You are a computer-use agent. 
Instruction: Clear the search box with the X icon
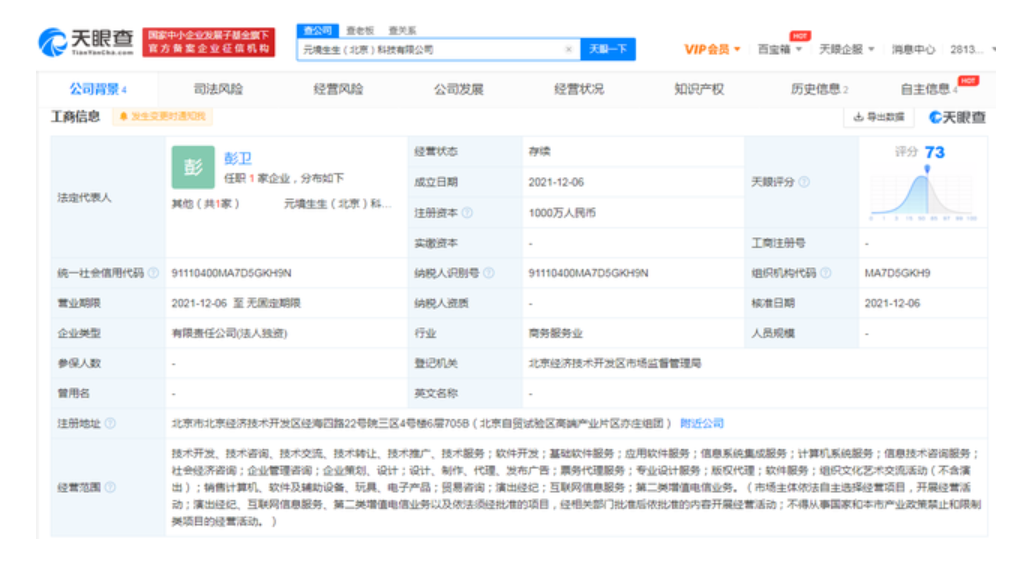click(569, 49)
